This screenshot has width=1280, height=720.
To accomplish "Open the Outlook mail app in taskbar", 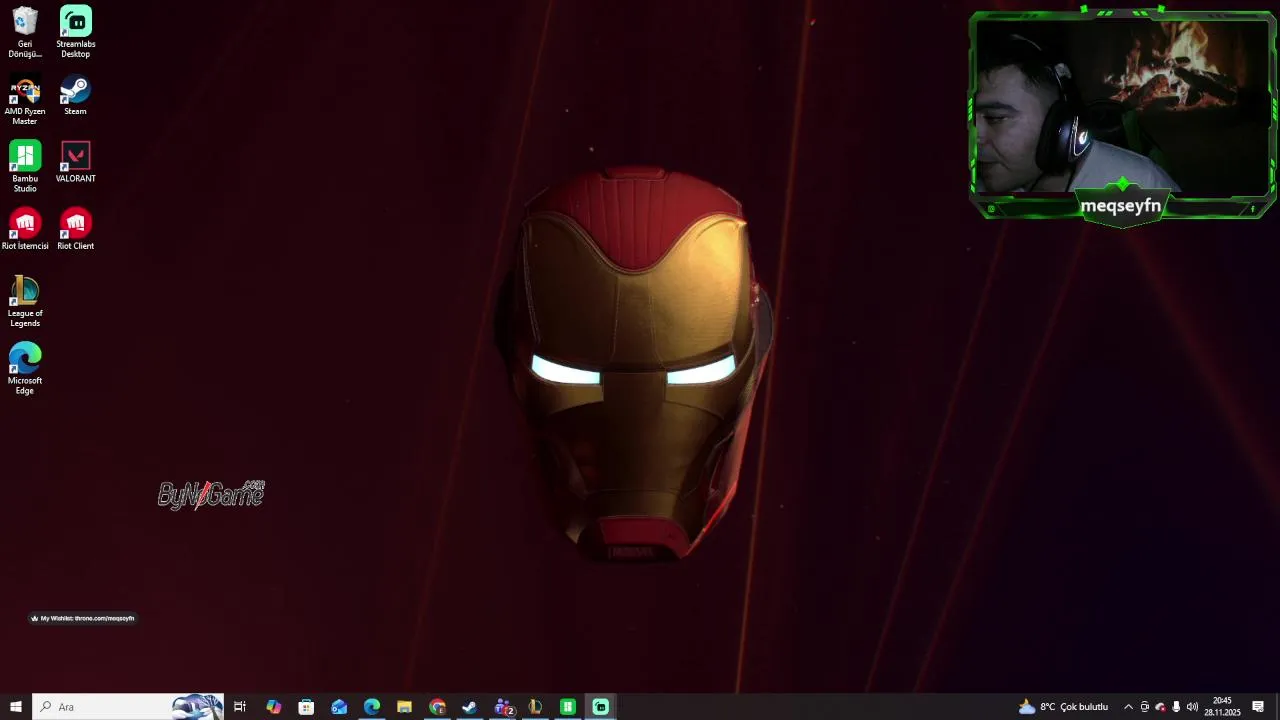I will click(x=339, y=707).
